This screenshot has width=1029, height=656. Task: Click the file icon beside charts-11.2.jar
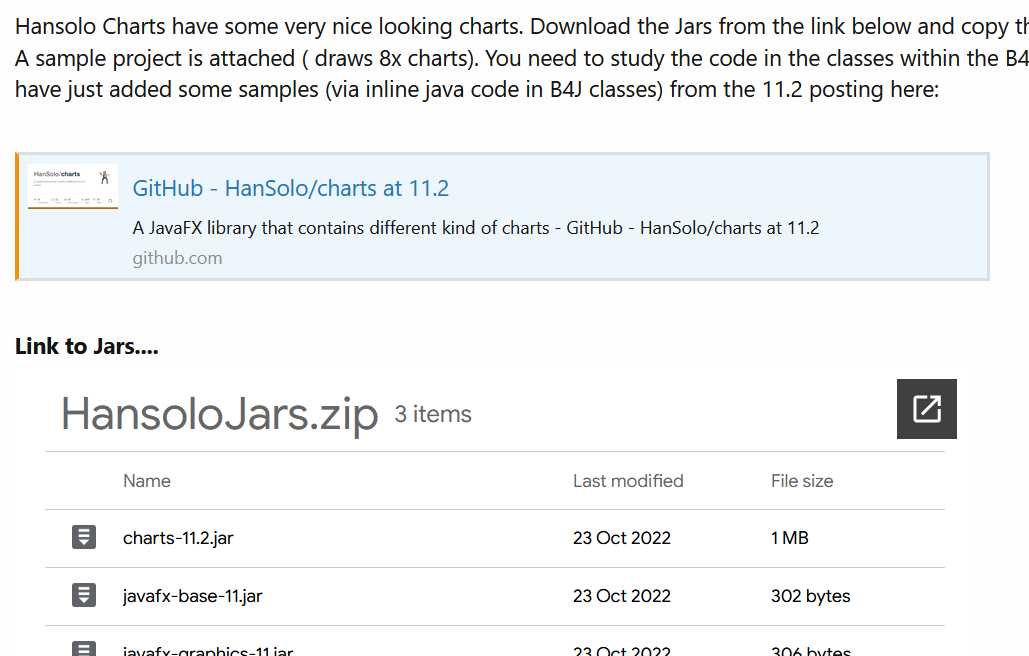coord(84,538)
